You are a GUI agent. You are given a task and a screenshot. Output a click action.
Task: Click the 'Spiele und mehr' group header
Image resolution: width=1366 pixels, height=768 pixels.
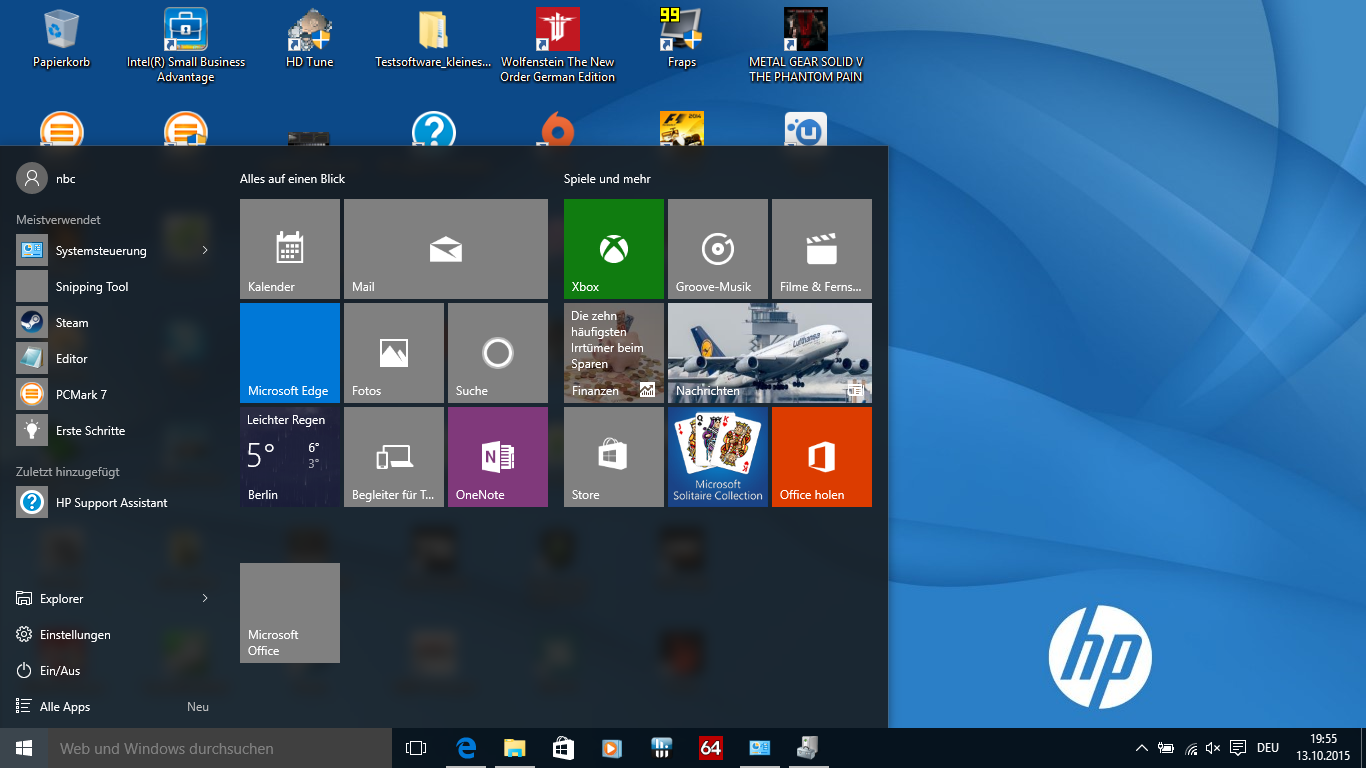click(x=607, y=178)
